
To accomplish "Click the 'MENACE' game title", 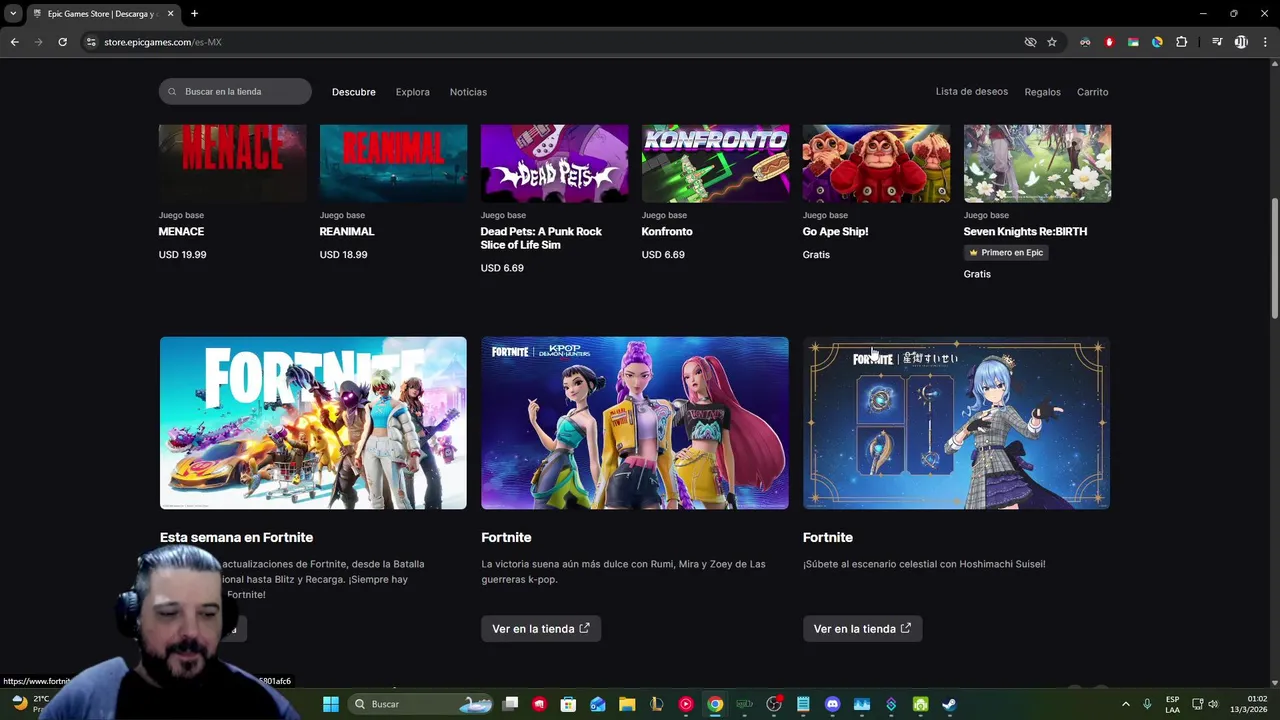I will [181, 232].
